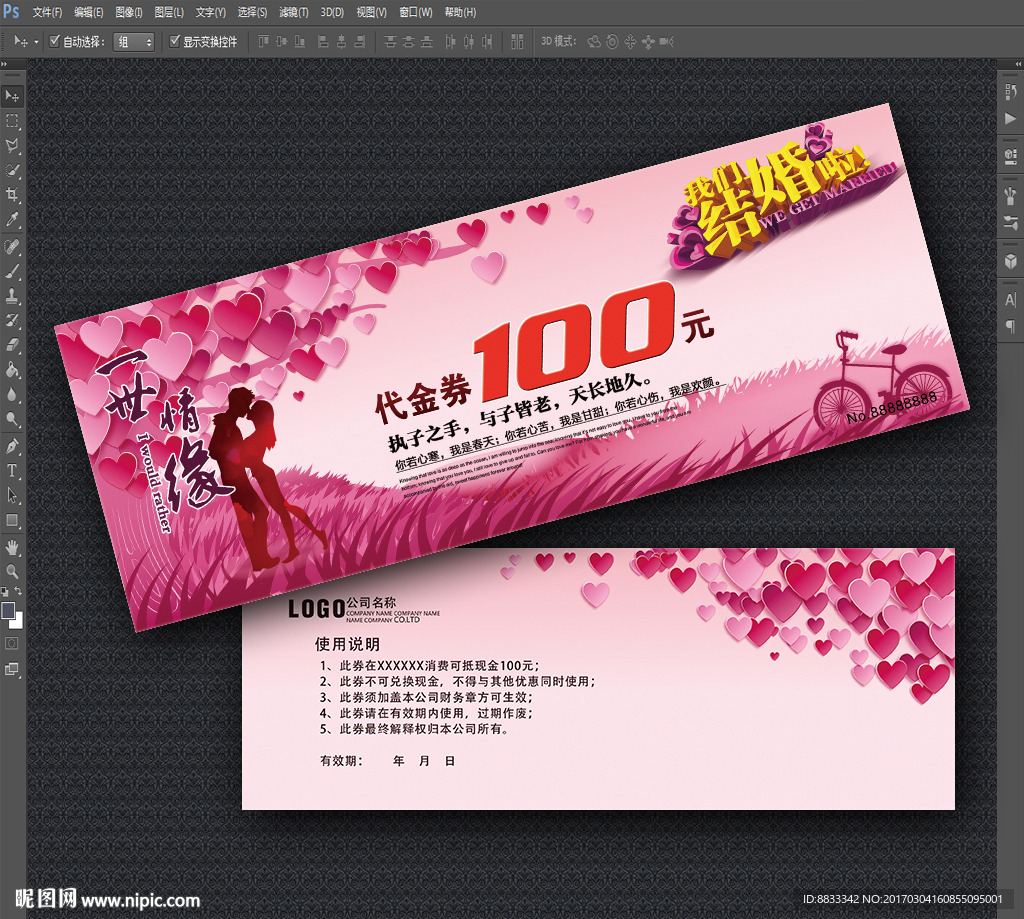Click the 3D roll mode icon
Screen dimensions: 1024x919
click(612, 42)
